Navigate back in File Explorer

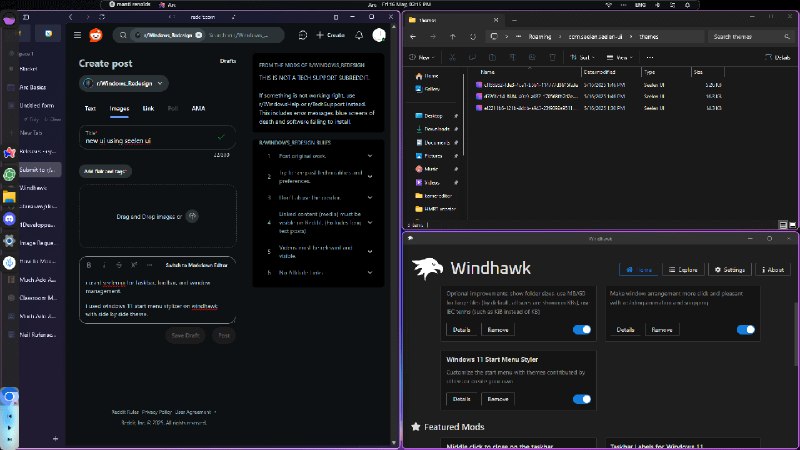[x=413, y=37]
